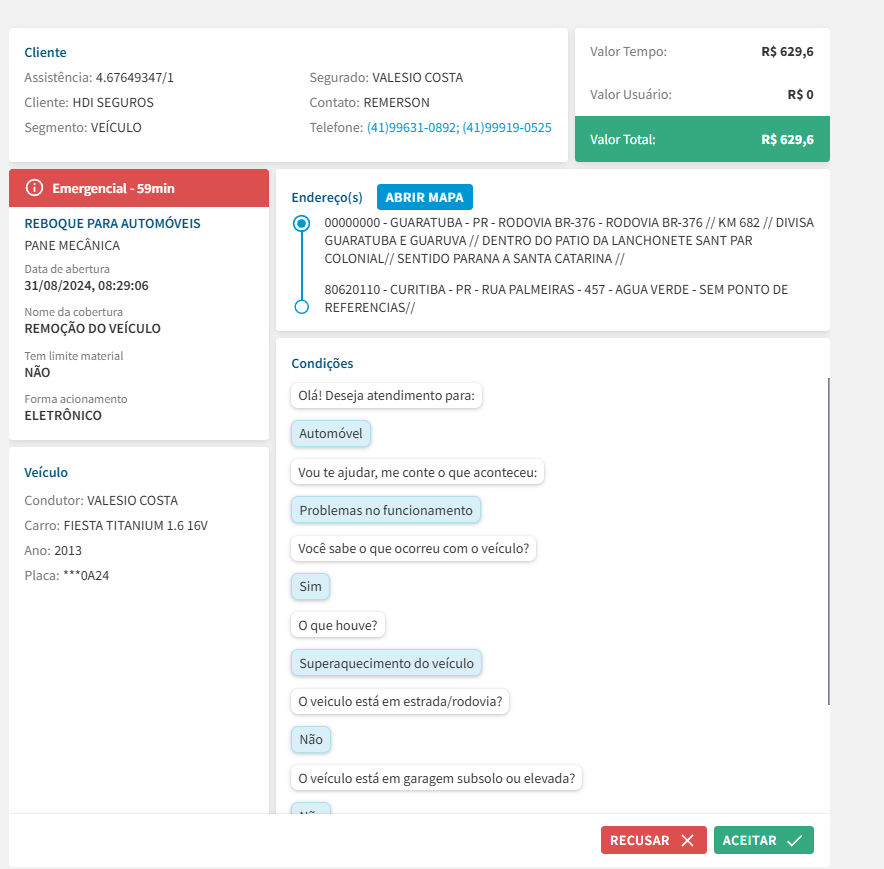Screen dimensions: 884x869
Task: Click the Guaratuba BR-376 origin address text
Action: (568, 240)
